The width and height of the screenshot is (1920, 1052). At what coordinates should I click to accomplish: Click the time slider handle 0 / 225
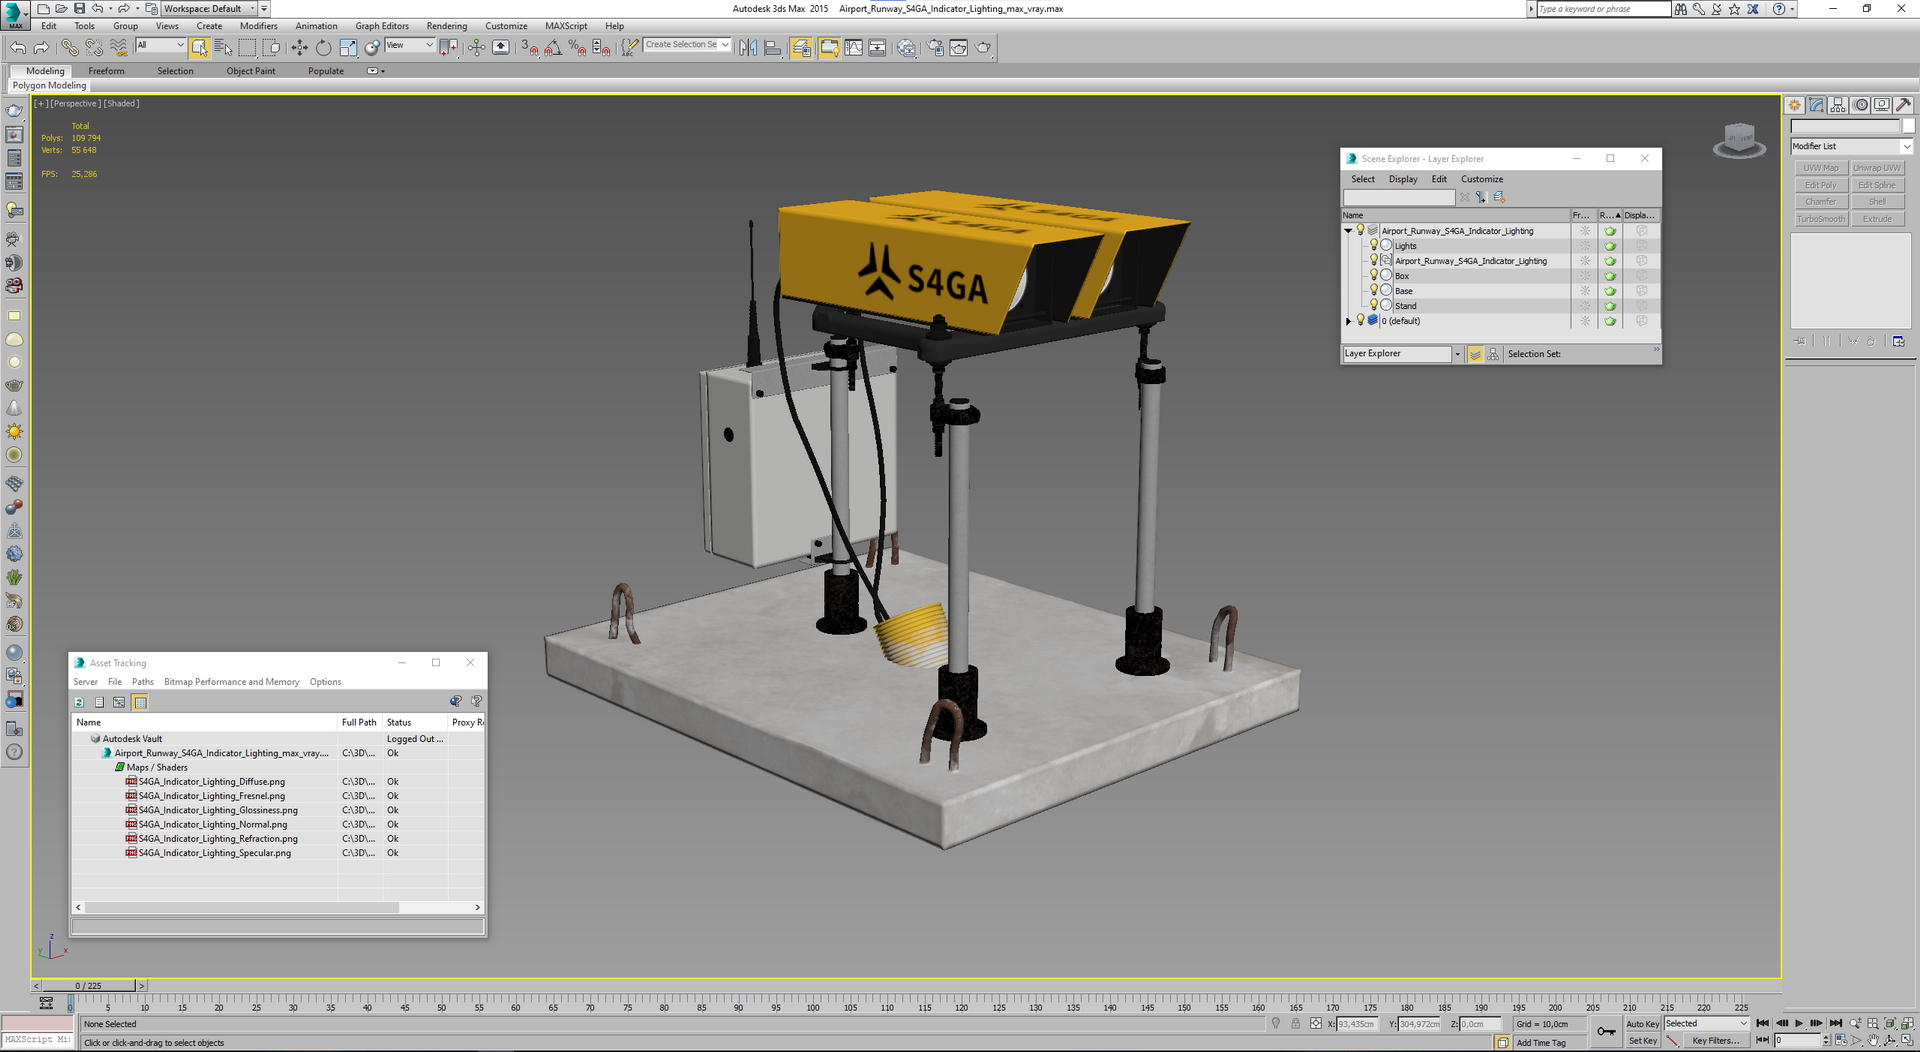pos(88,986)
